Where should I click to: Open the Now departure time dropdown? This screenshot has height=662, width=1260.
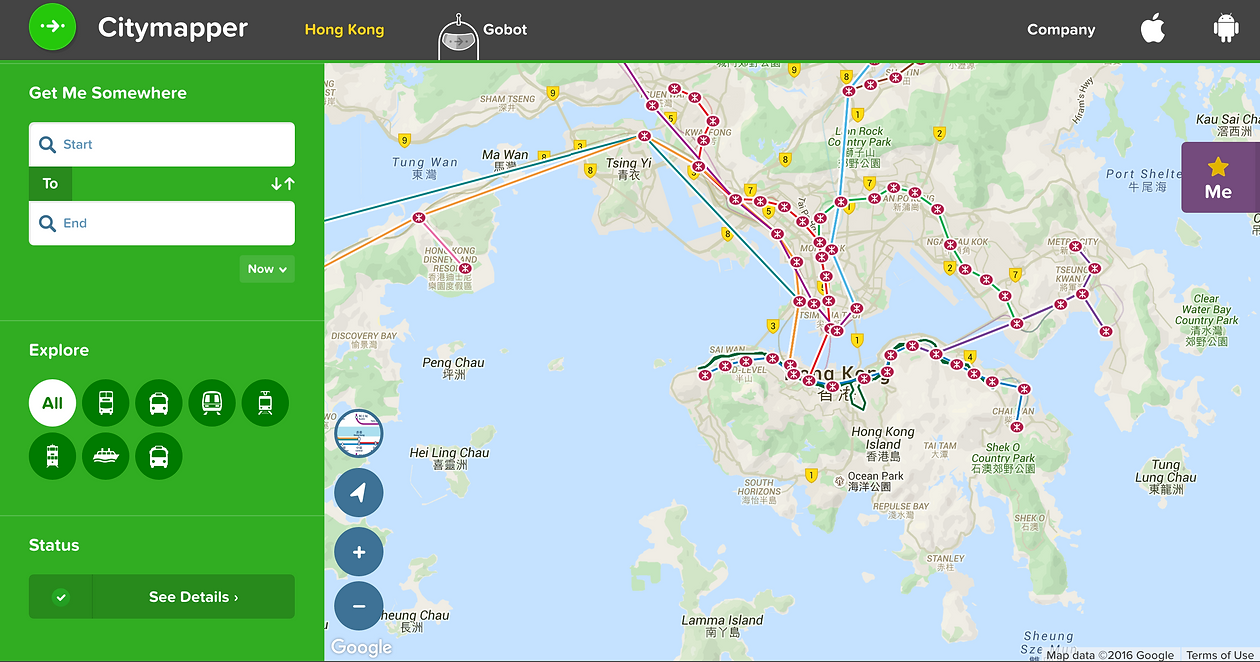pyautogui.click(x=267, y=269)
